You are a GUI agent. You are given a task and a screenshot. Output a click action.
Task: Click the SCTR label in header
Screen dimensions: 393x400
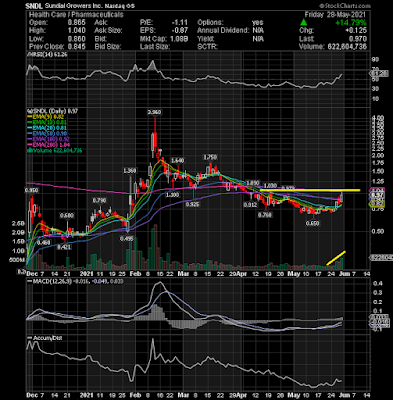pyautogui.click(x=207, y=47)
